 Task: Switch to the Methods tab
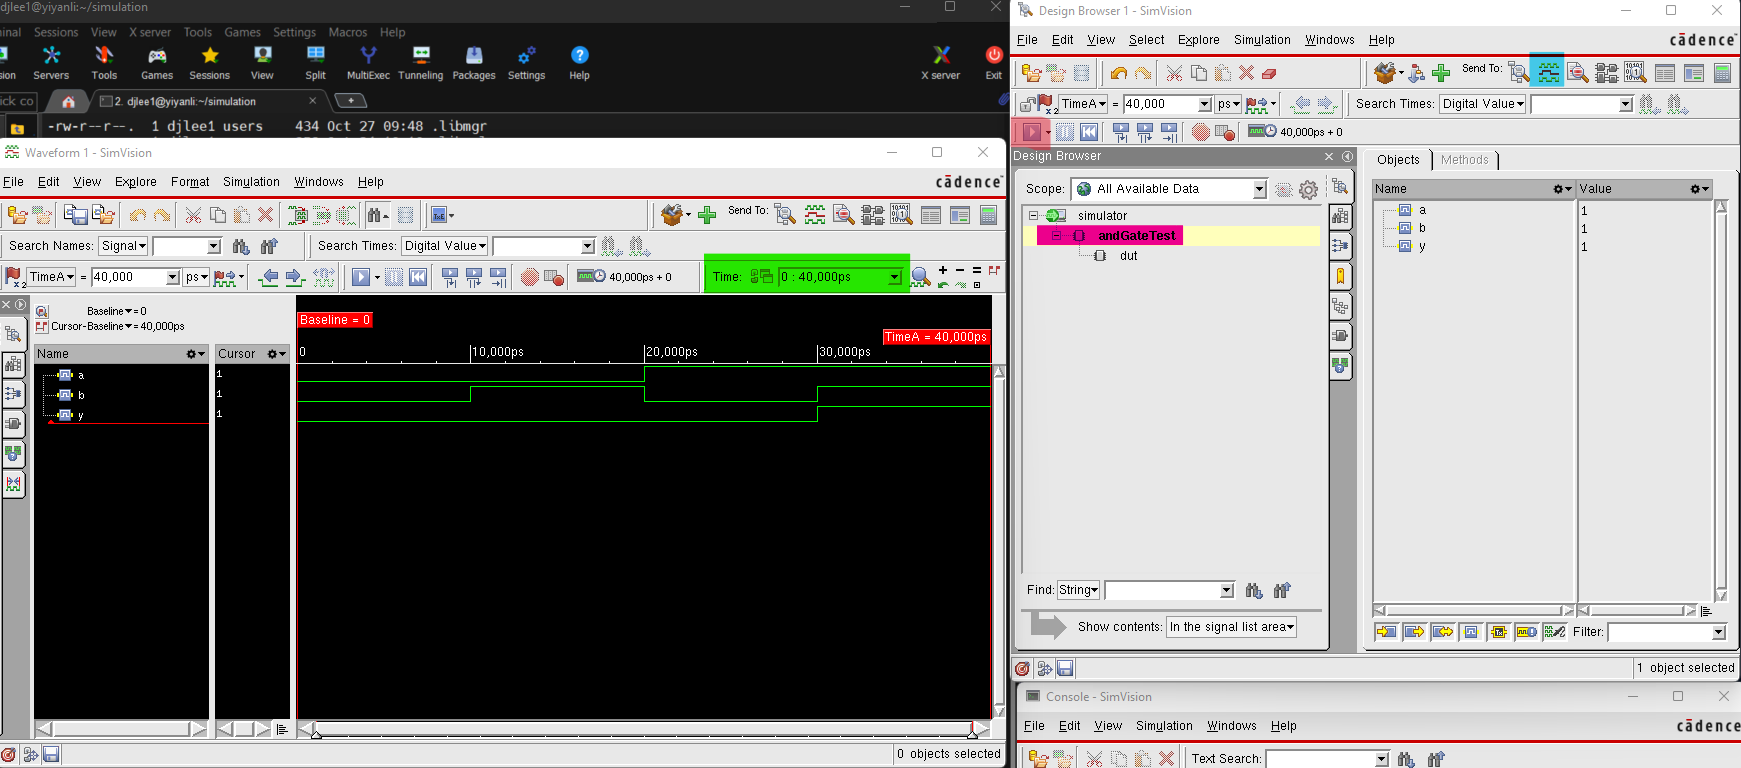(1464, 160)
